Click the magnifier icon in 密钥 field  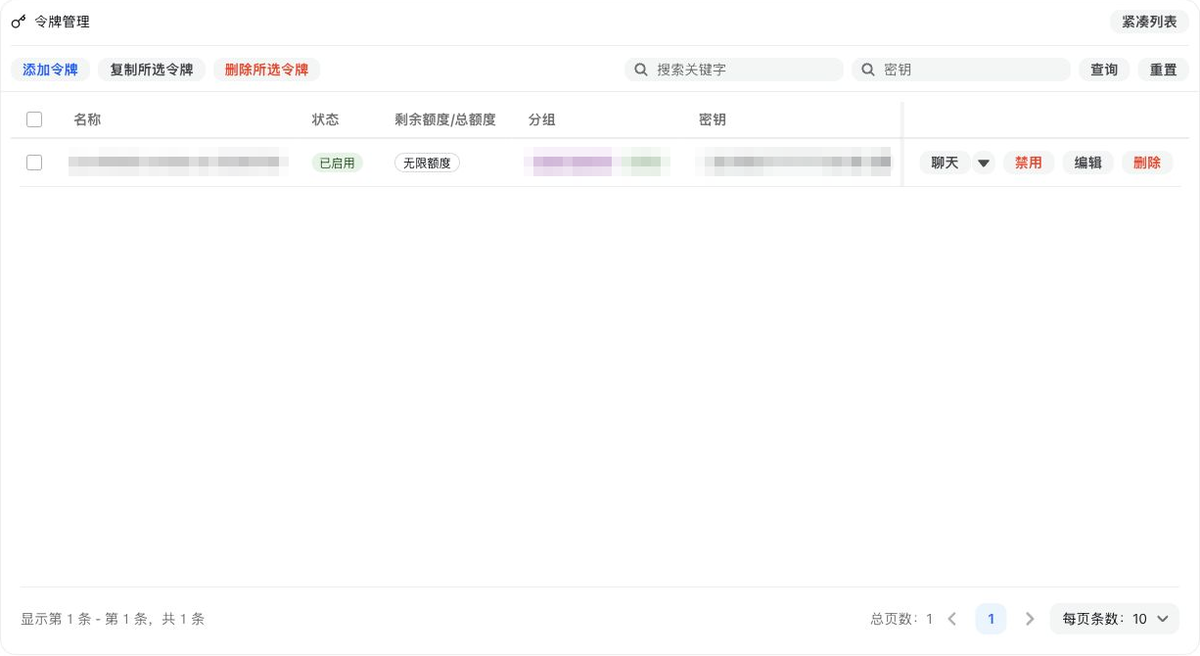[x=868, y=70]
